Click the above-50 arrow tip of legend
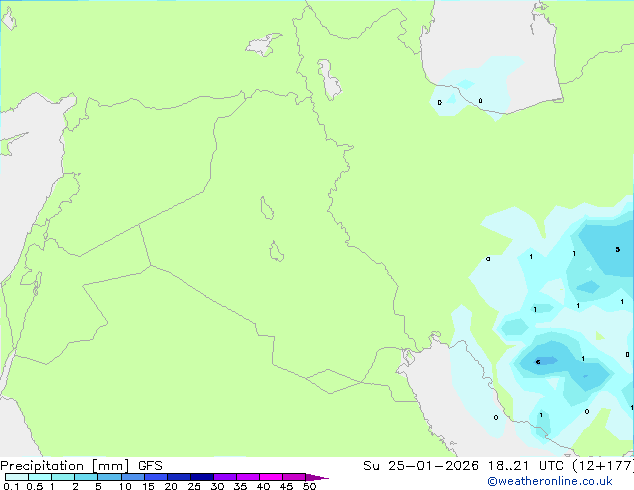Screen dimensions: 634x490 317,477
